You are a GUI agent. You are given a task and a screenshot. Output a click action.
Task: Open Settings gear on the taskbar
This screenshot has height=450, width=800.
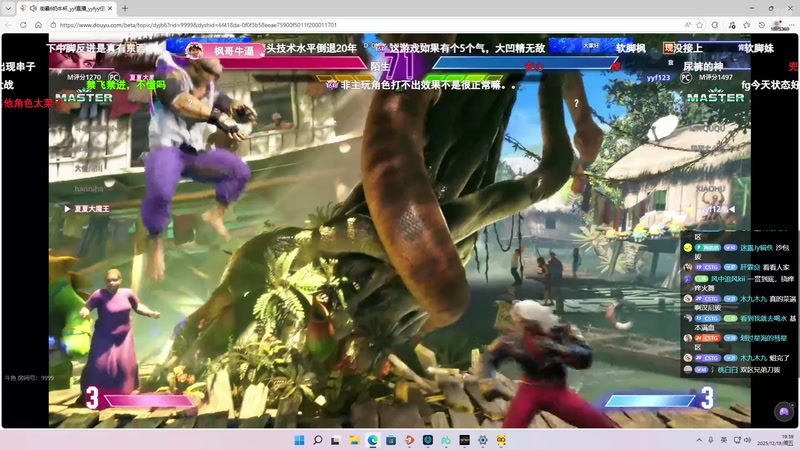pyautogui.click(x=483, y=440)
